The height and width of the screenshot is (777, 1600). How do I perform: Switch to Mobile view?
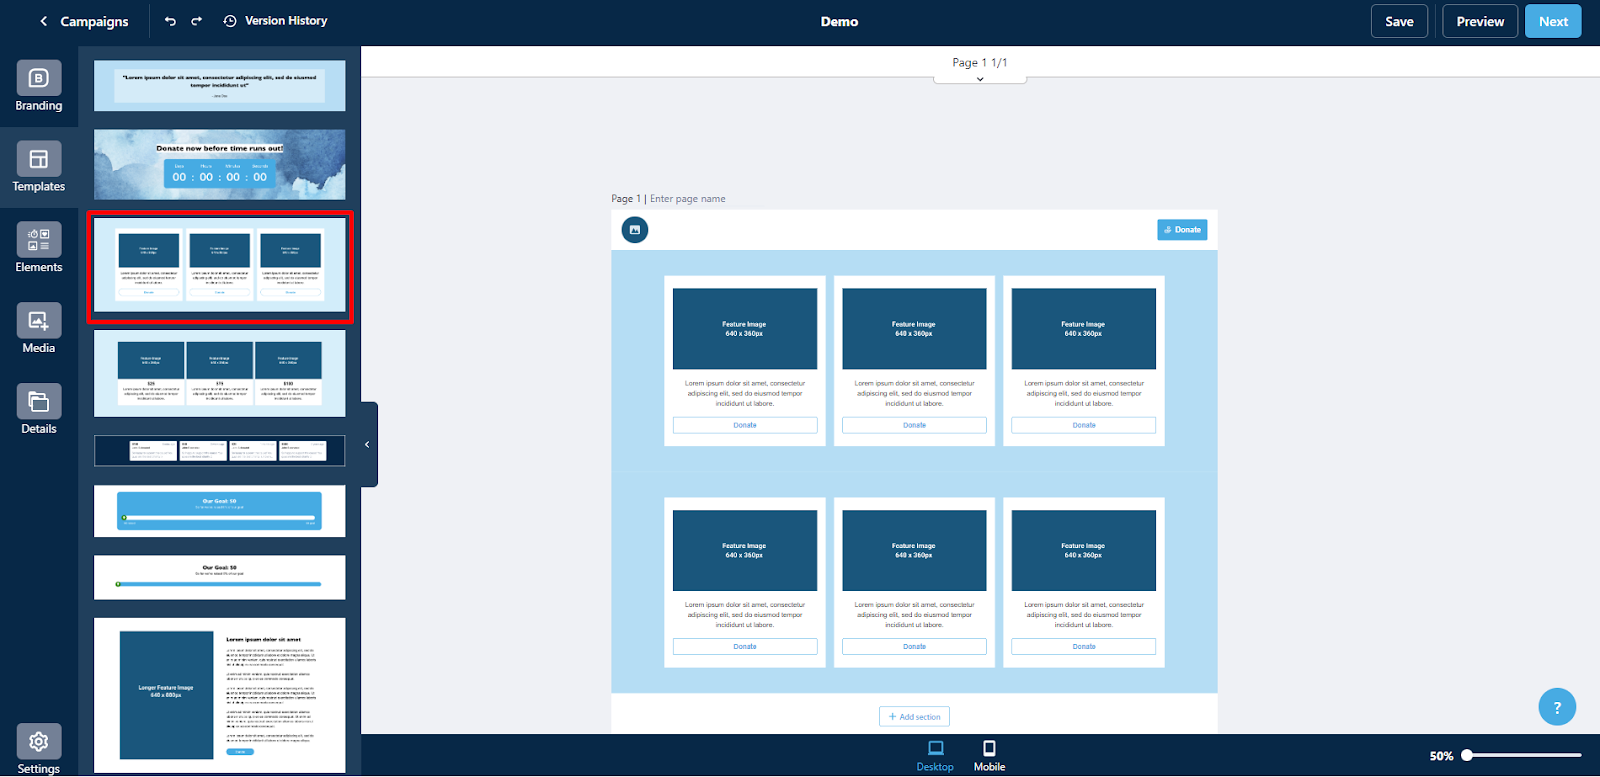(x=989, y=756)
